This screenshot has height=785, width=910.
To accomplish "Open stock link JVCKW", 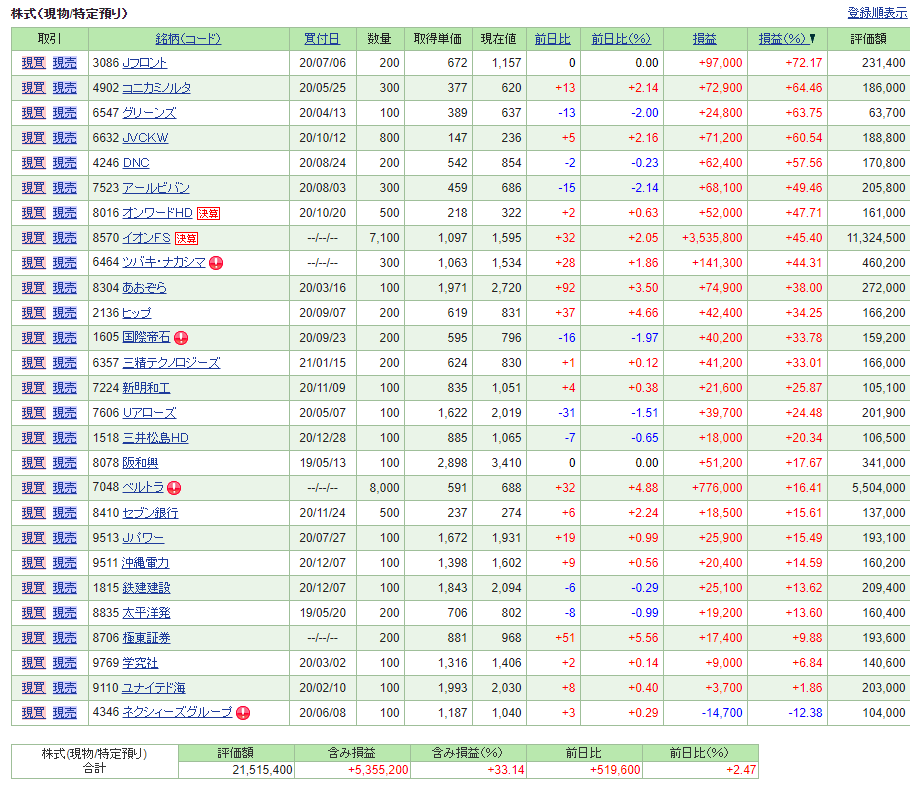I will tap(145, 138).
